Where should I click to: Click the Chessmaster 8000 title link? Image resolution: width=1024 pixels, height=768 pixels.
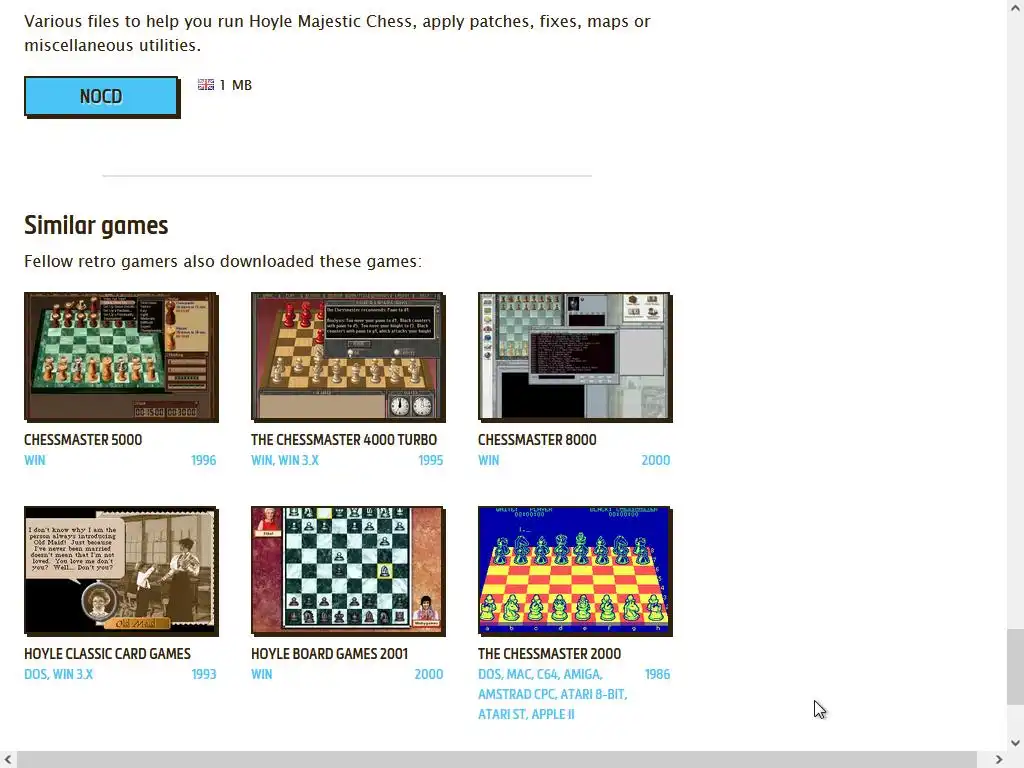tap(537, 440)
